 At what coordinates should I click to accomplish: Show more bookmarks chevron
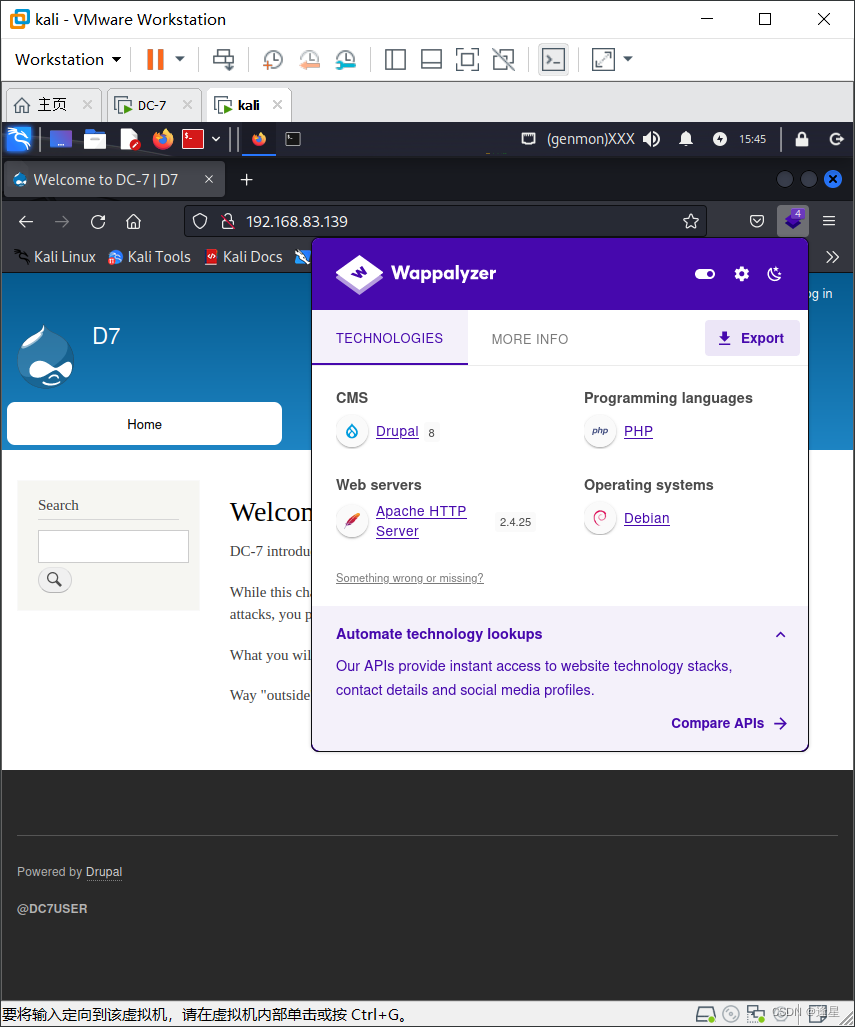tap(832, 257)
